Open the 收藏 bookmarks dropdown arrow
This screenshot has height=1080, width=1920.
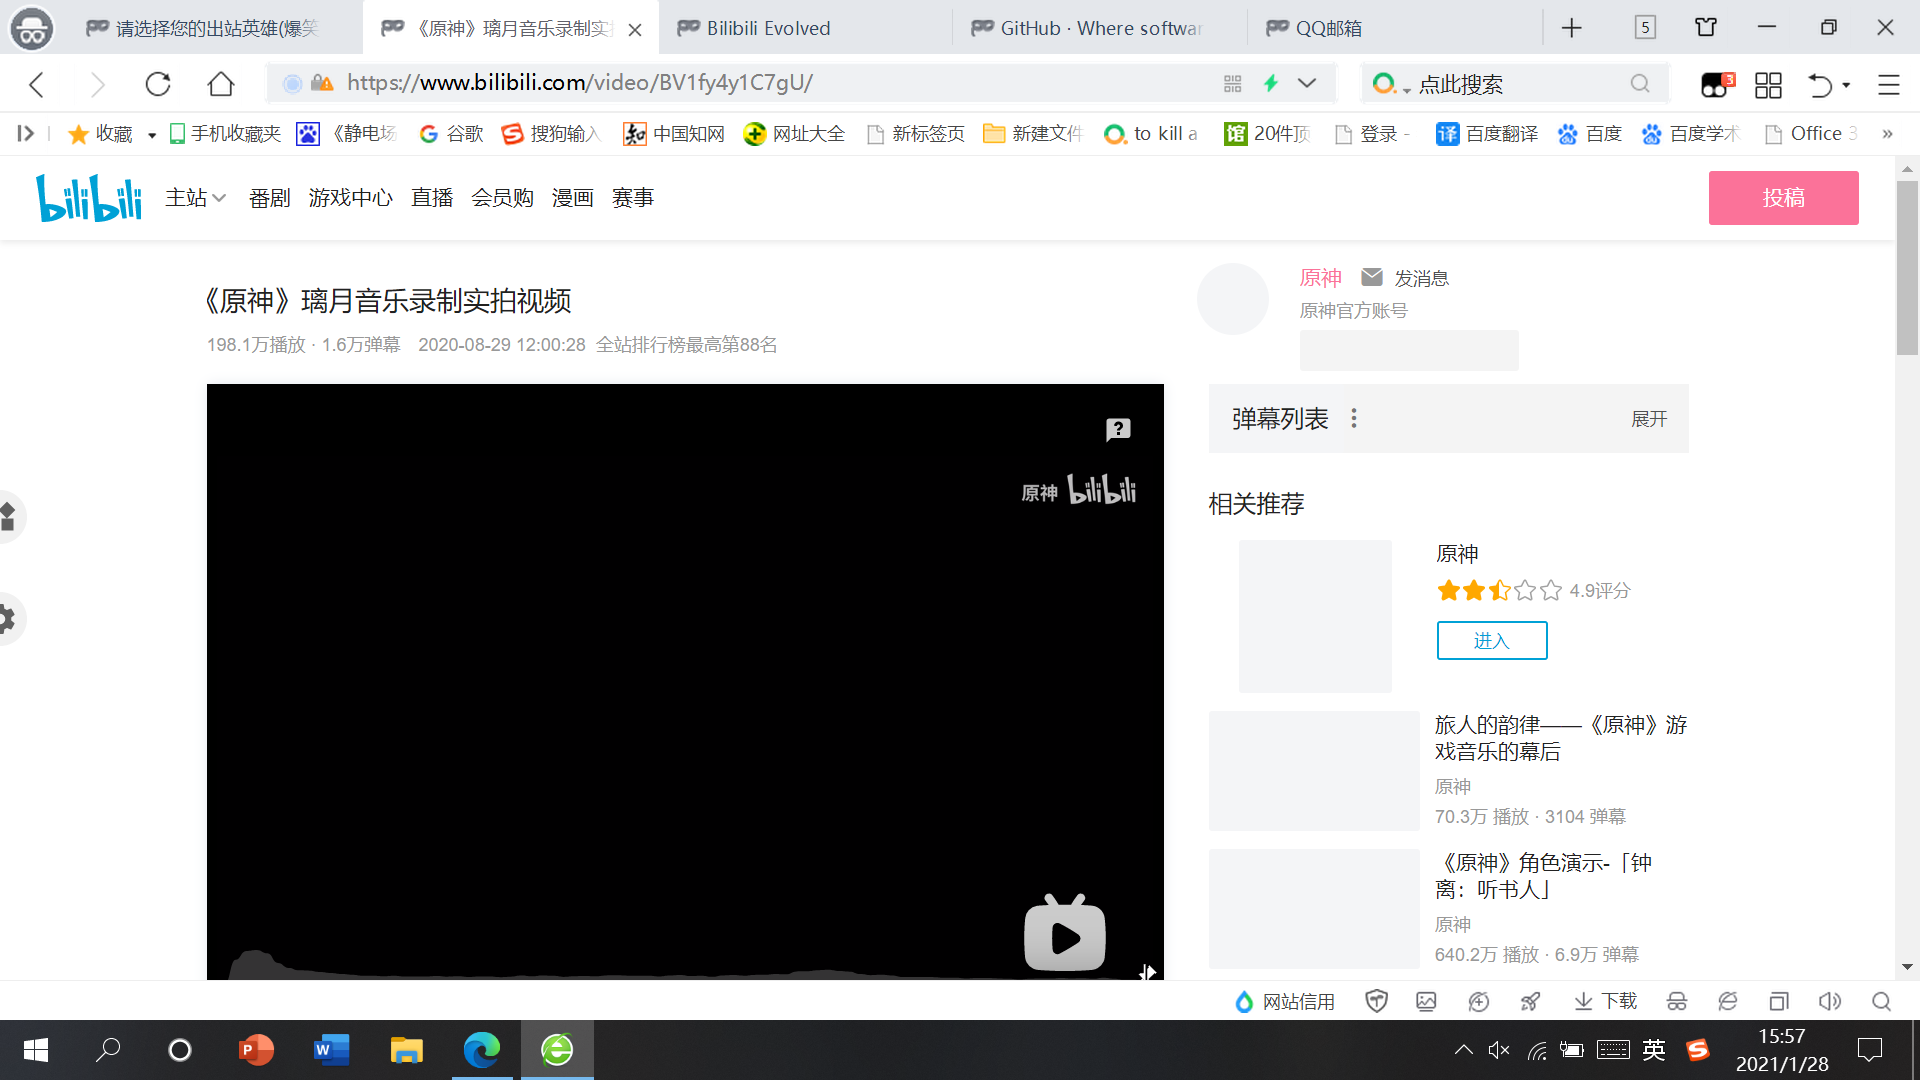[x=151, y=133]
